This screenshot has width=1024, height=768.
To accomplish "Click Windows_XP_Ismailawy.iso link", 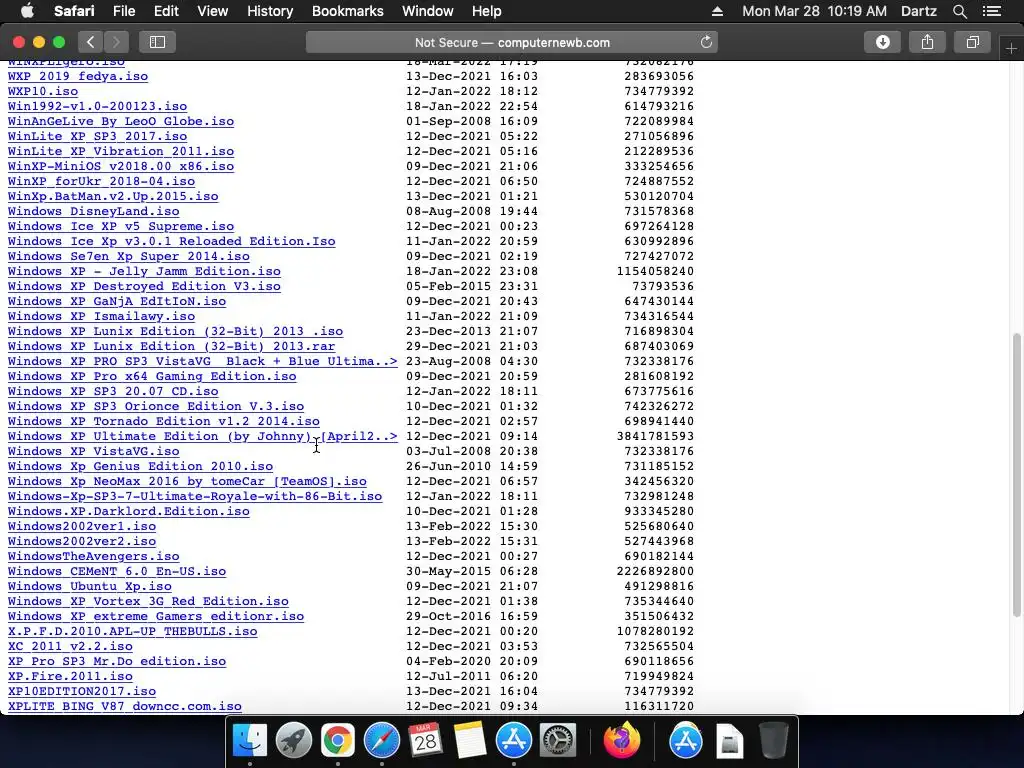I will click(101, 317).
